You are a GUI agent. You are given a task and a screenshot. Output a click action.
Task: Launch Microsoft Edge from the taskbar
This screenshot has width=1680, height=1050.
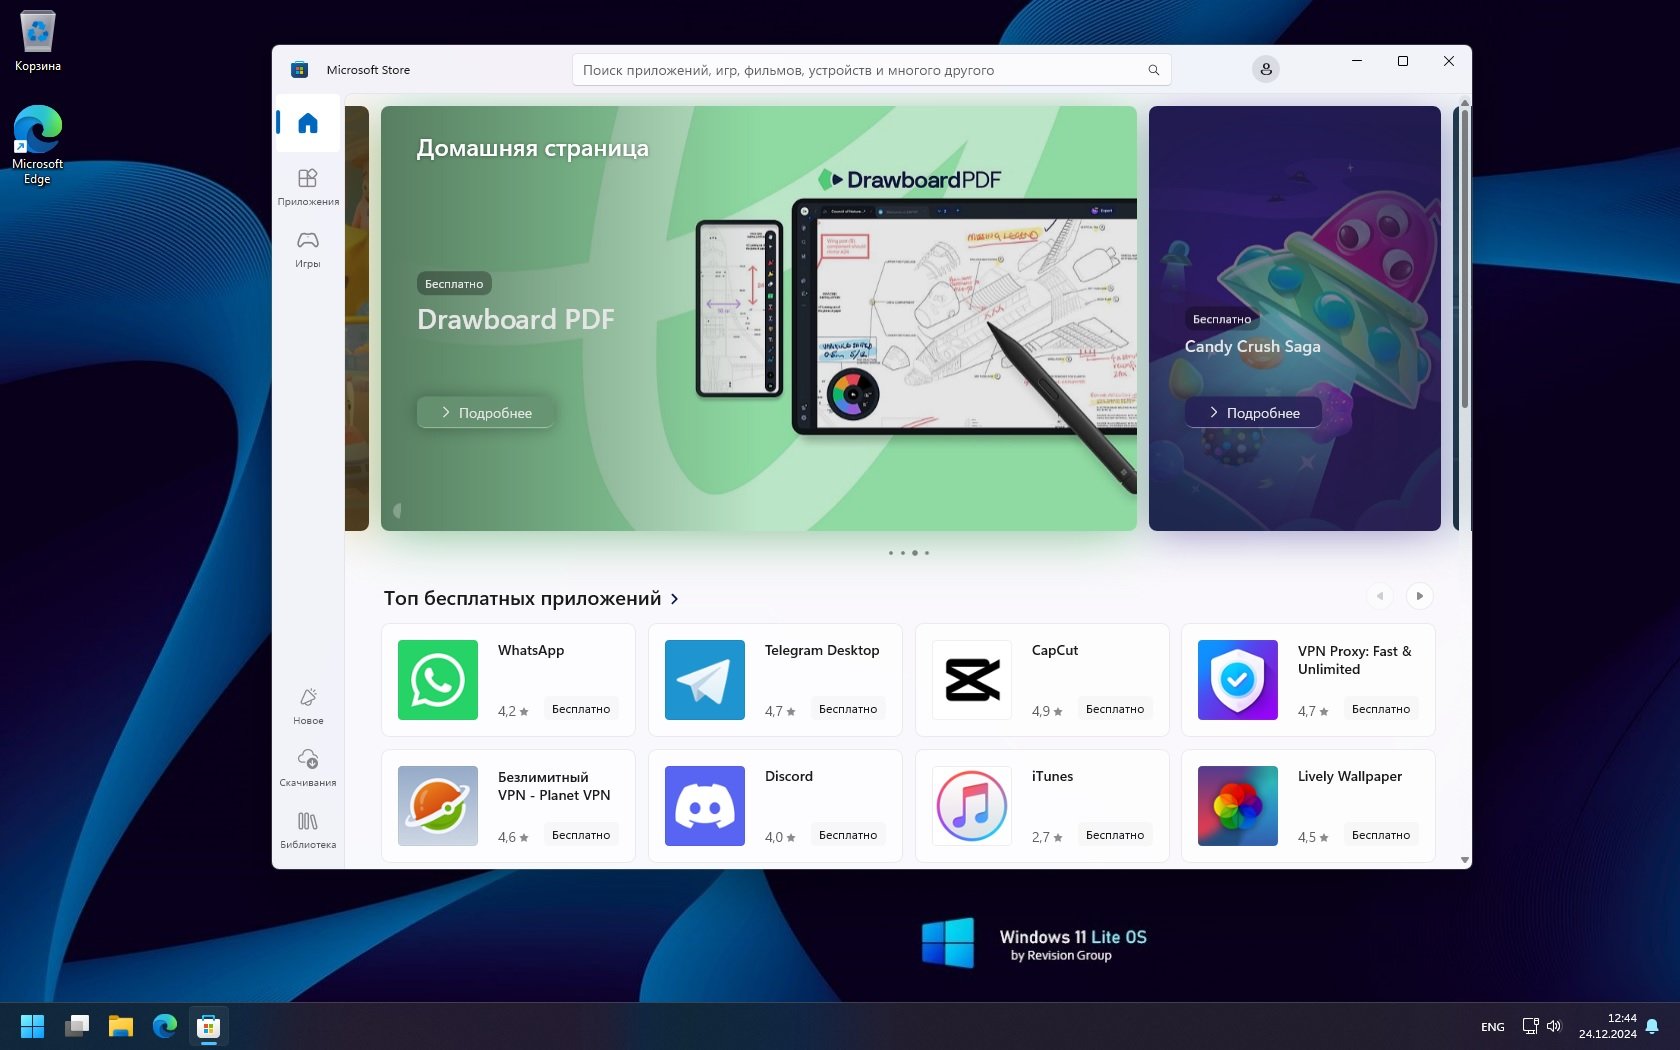(x=165, y=1026)
